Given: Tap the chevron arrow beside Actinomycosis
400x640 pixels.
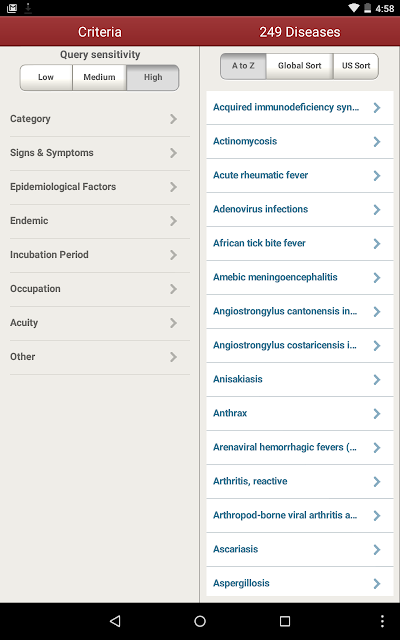Looking at the screenshot, I should pos(377,142).
